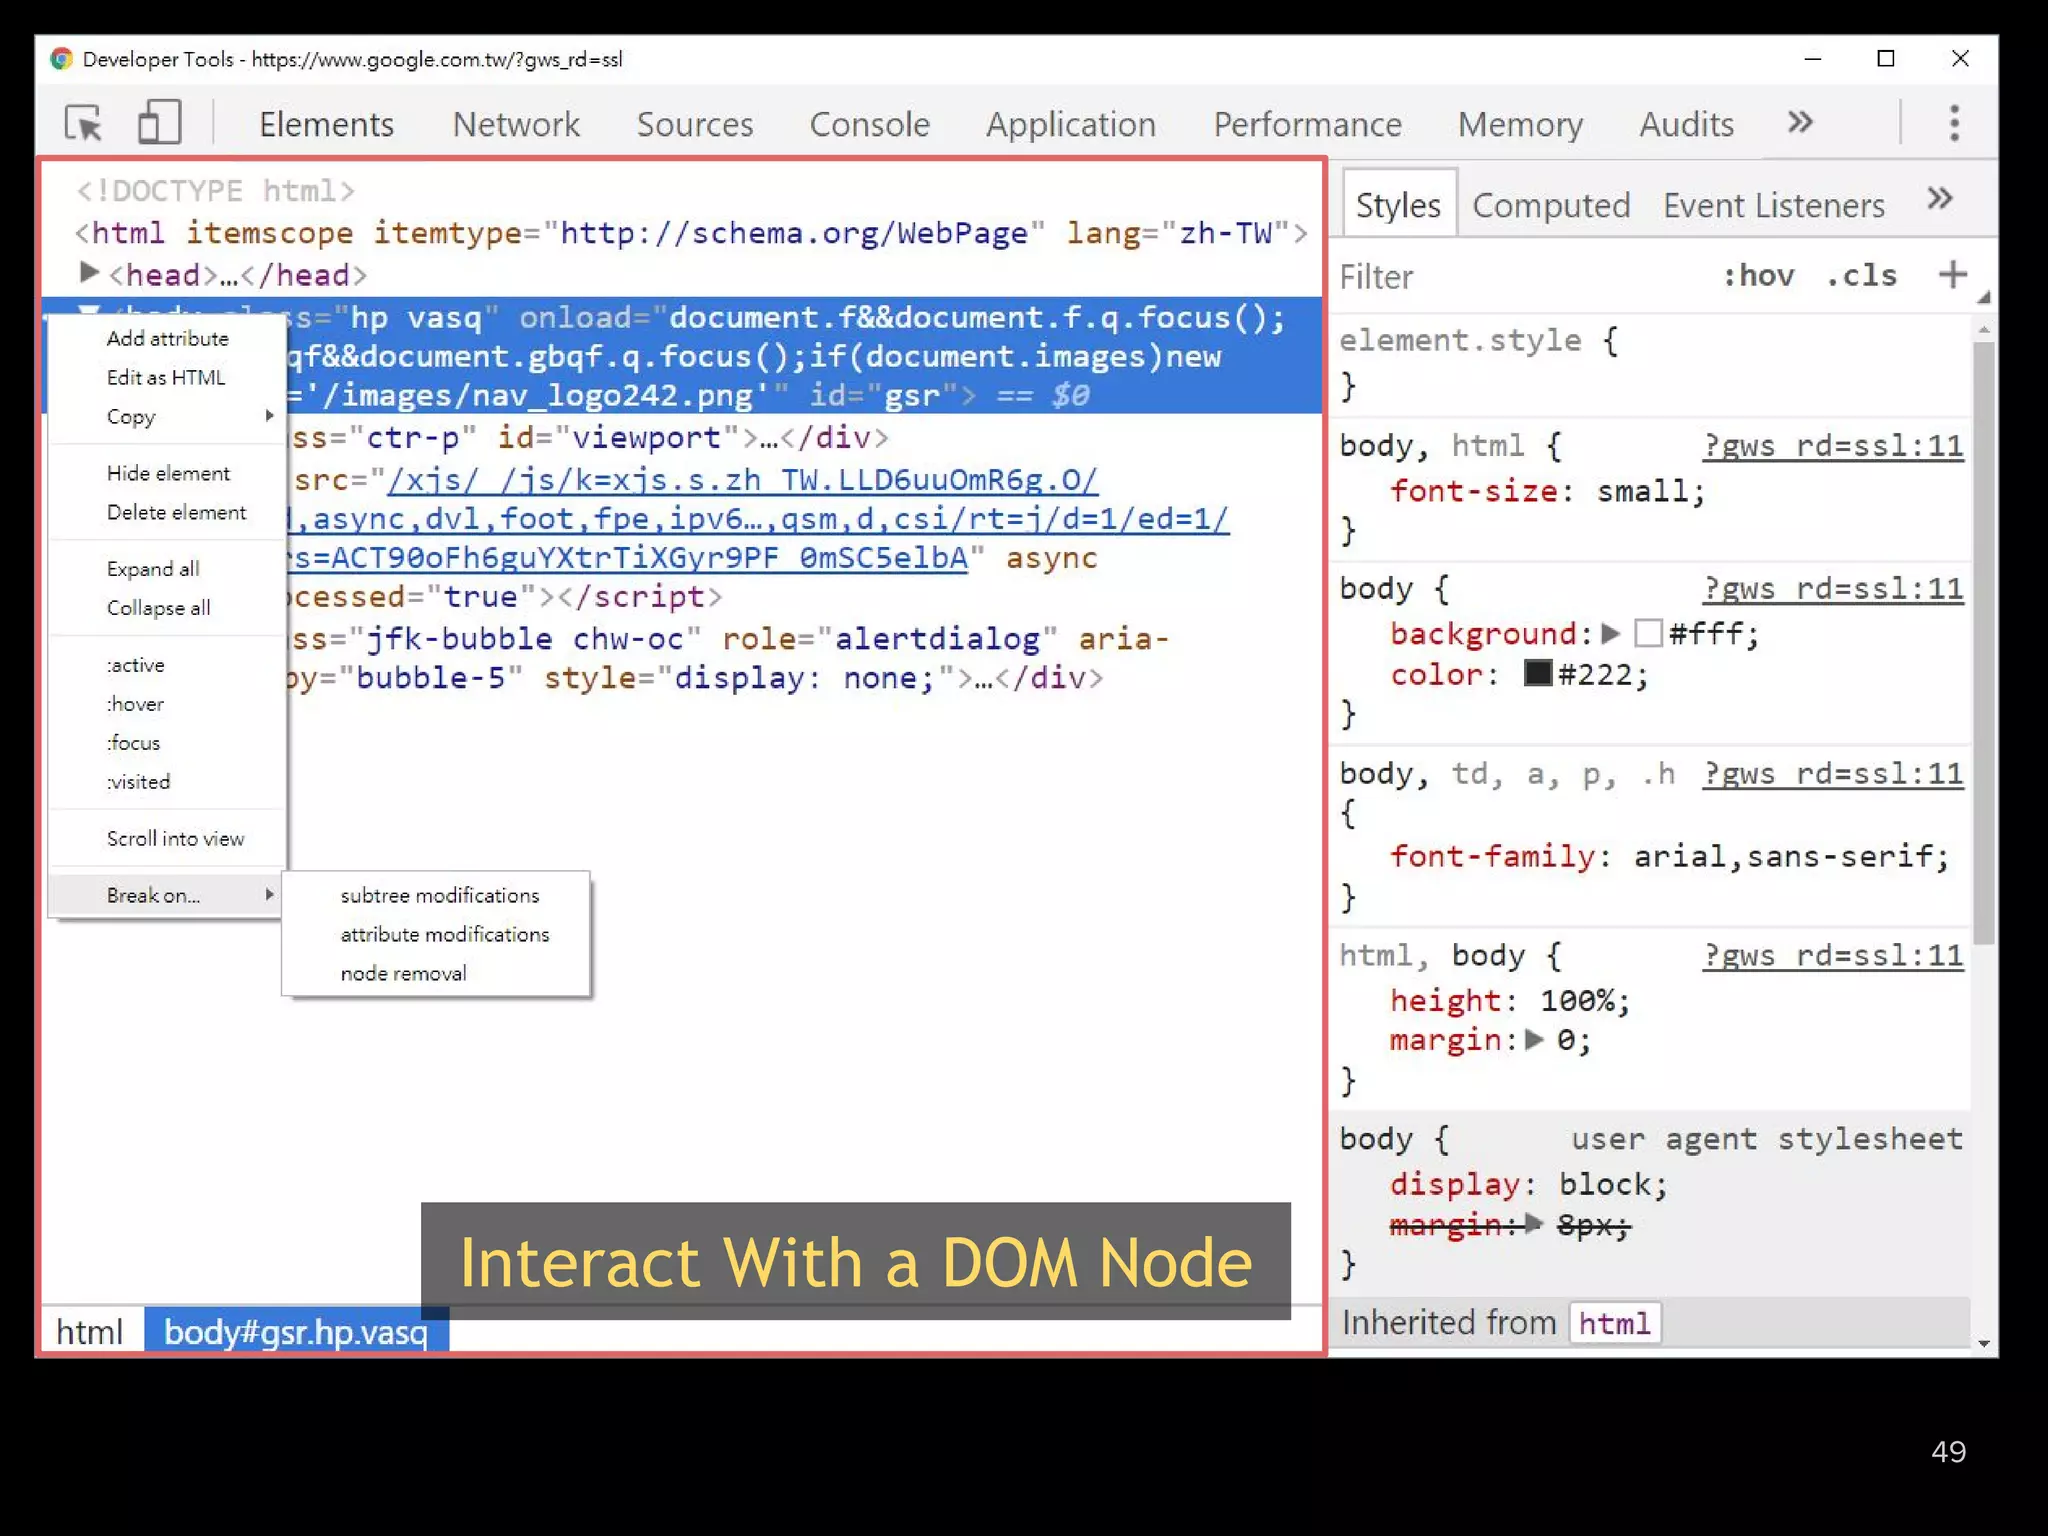Select body#gsr.hp.vasq breadcrumb
The width and height of the screenshot is (2048, 1536).
click(x=296, y=1331)
